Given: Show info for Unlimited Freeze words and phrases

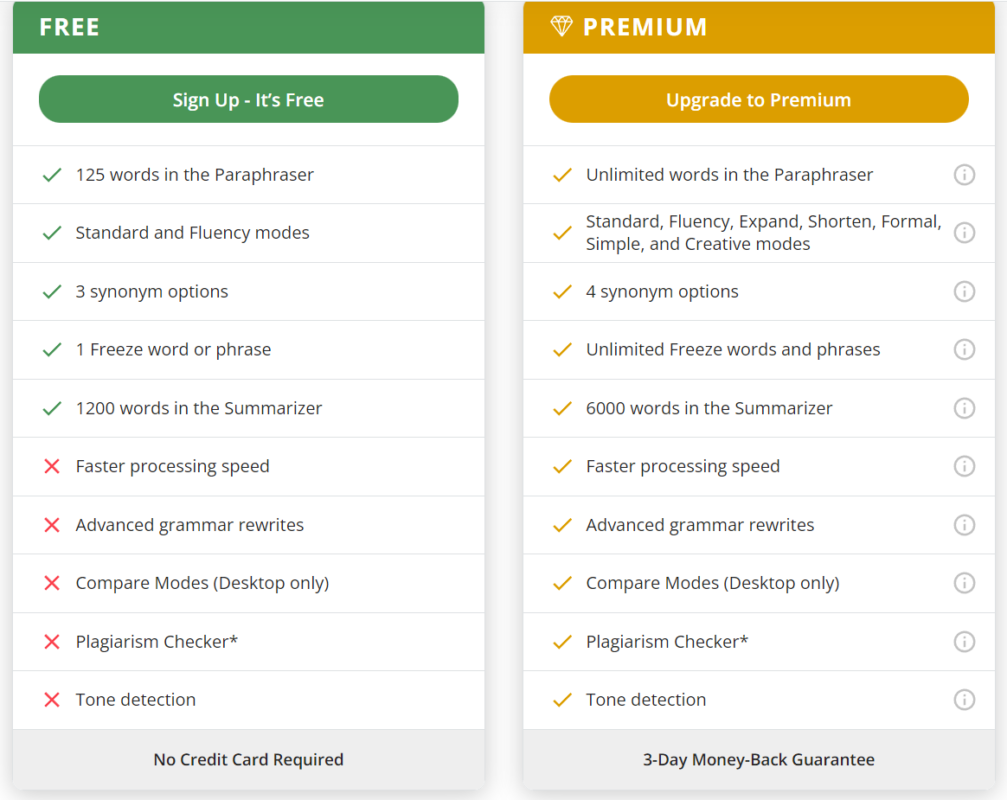Looking at the screenshot, I should [964, 349].
